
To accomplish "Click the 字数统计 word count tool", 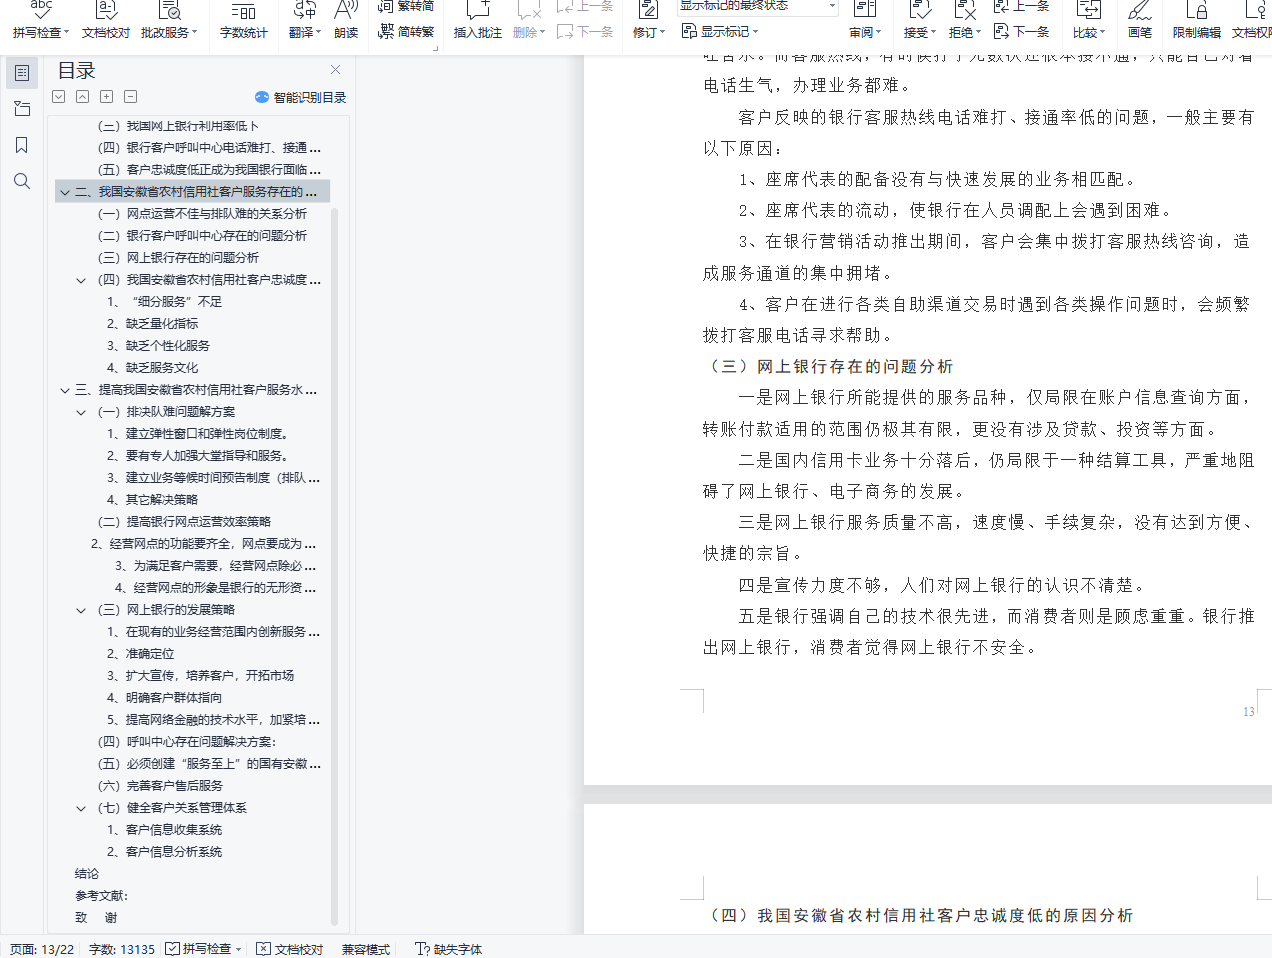I will pos(243,20).
